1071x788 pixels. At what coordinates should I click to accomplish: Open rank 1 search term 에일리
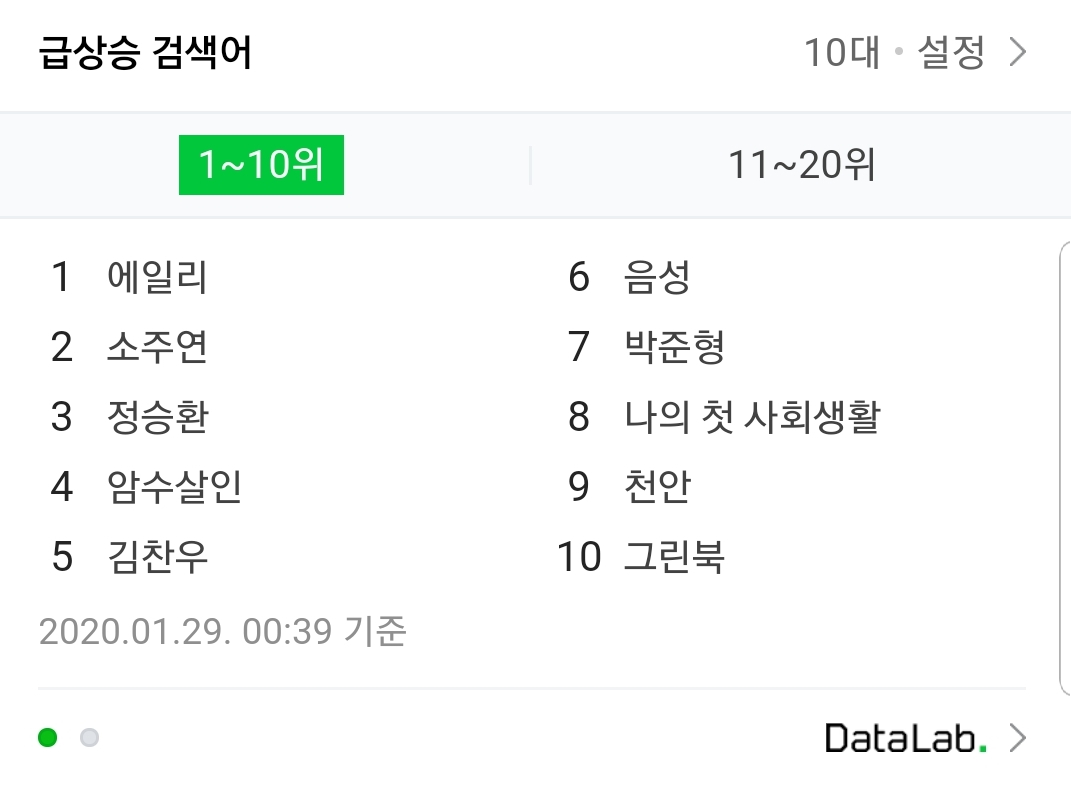click(156, 277)
